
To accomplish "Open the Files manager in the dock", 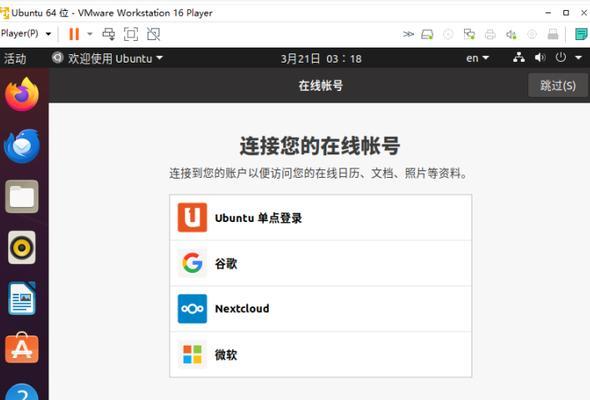I will click(22, 197).
